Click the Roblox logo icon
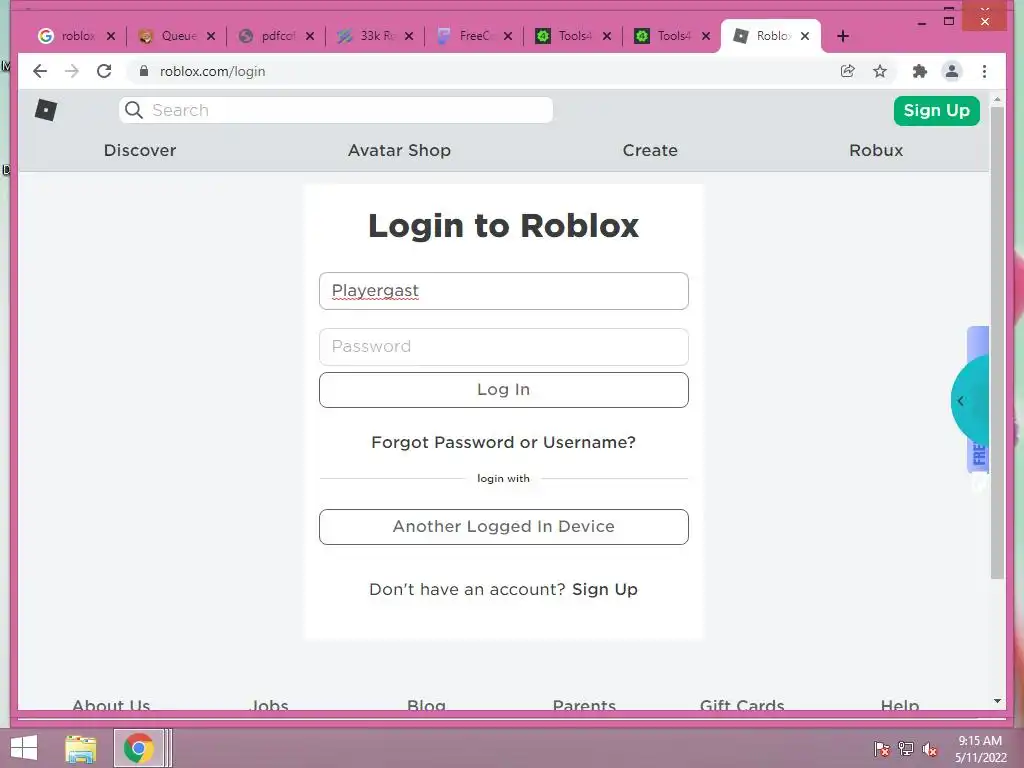1024x768 pixels. (46, 110)
